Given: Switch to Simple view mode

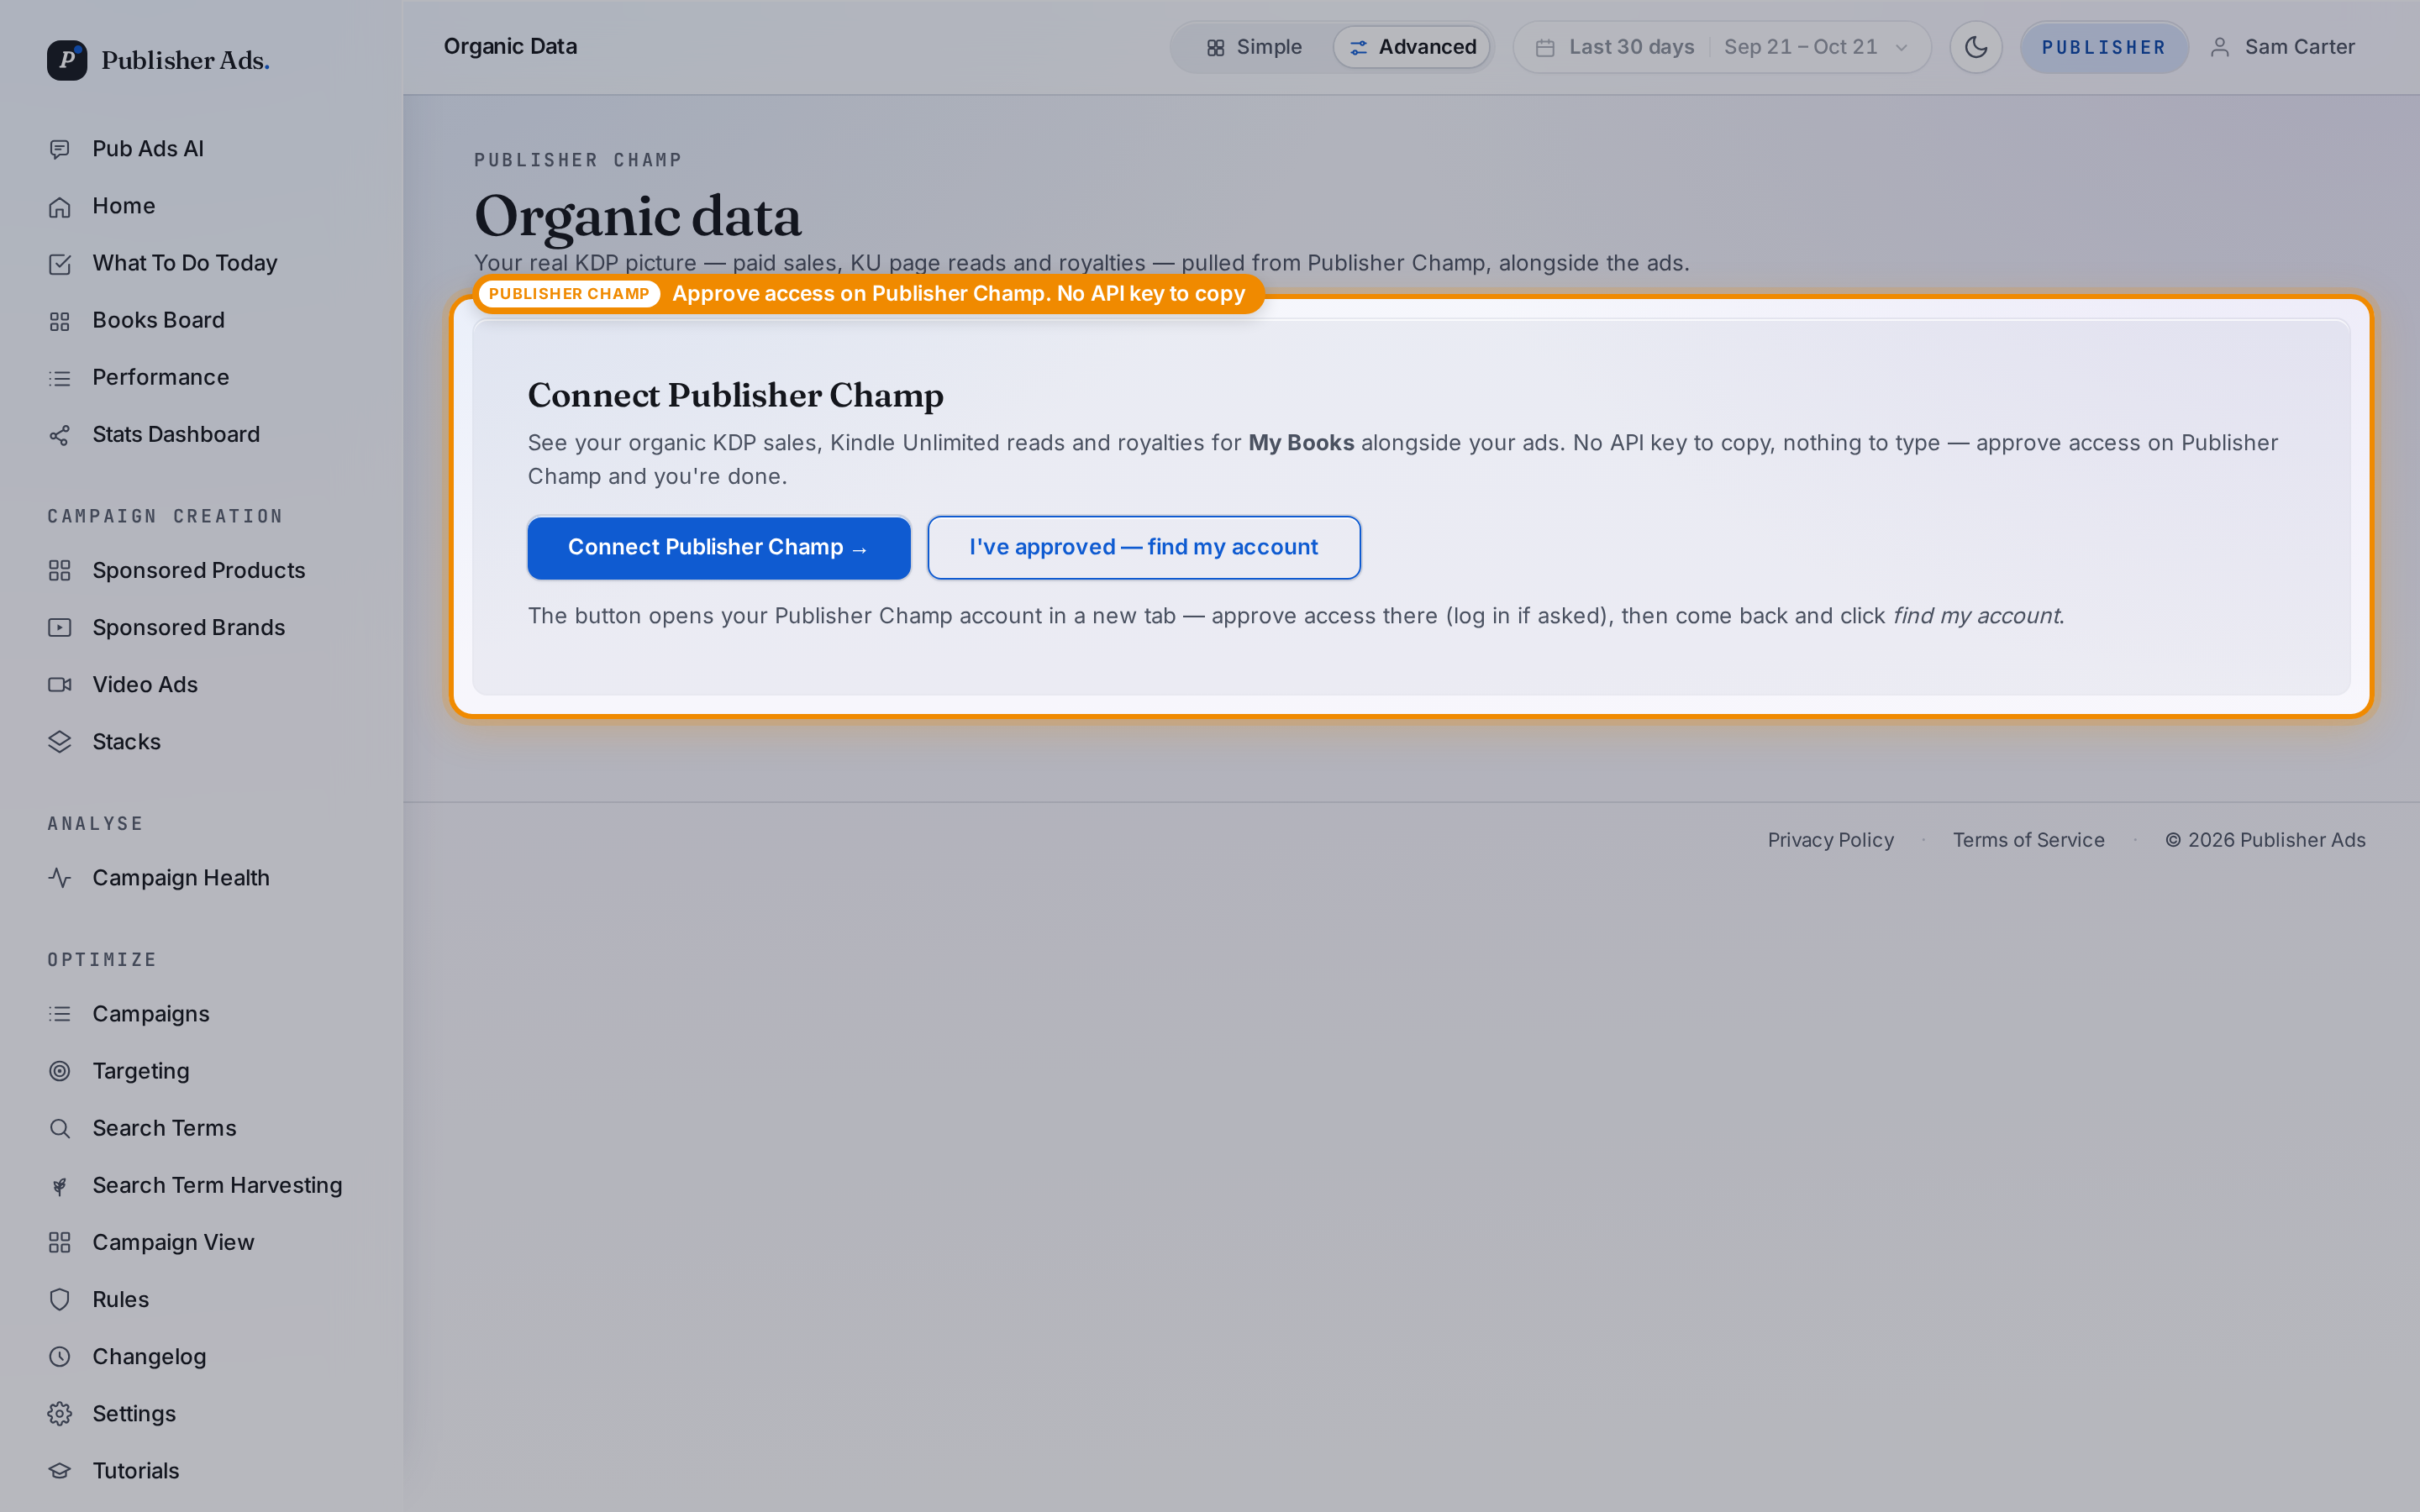Looking at the screenshot, I should tap(1254, 47).
